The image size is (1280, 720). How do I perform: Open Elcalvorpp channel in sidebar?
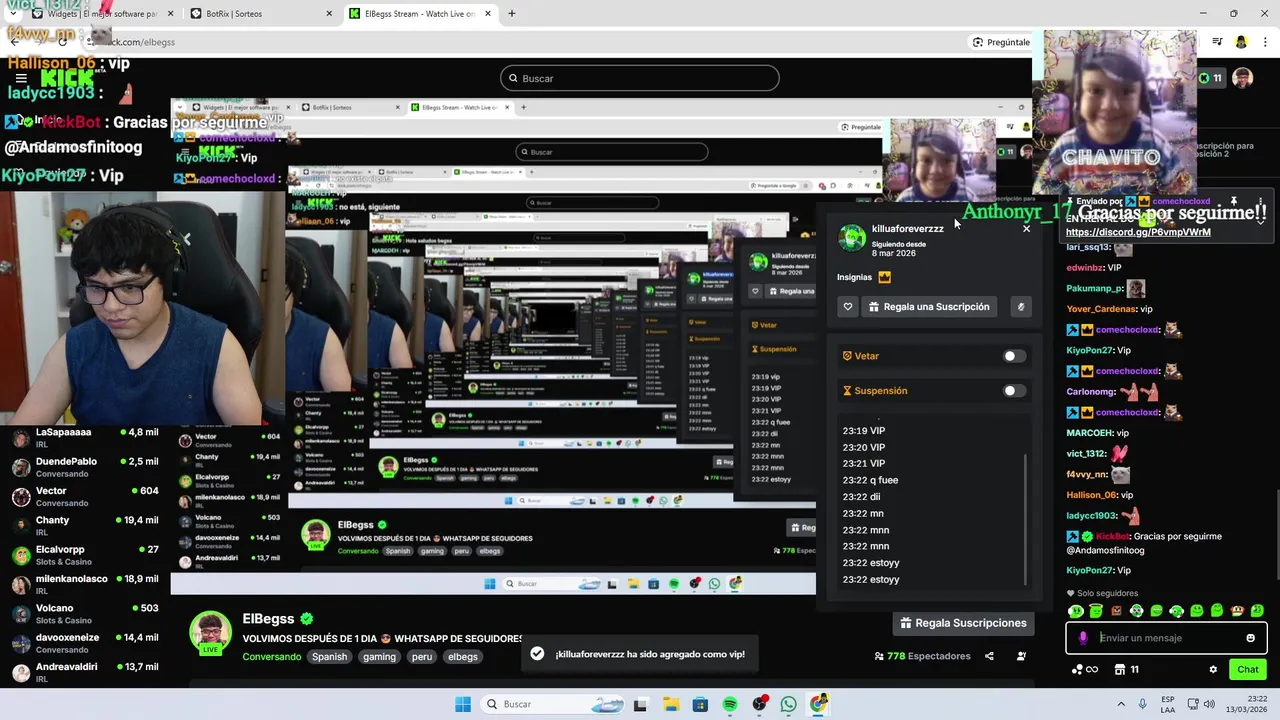point(85,555)
